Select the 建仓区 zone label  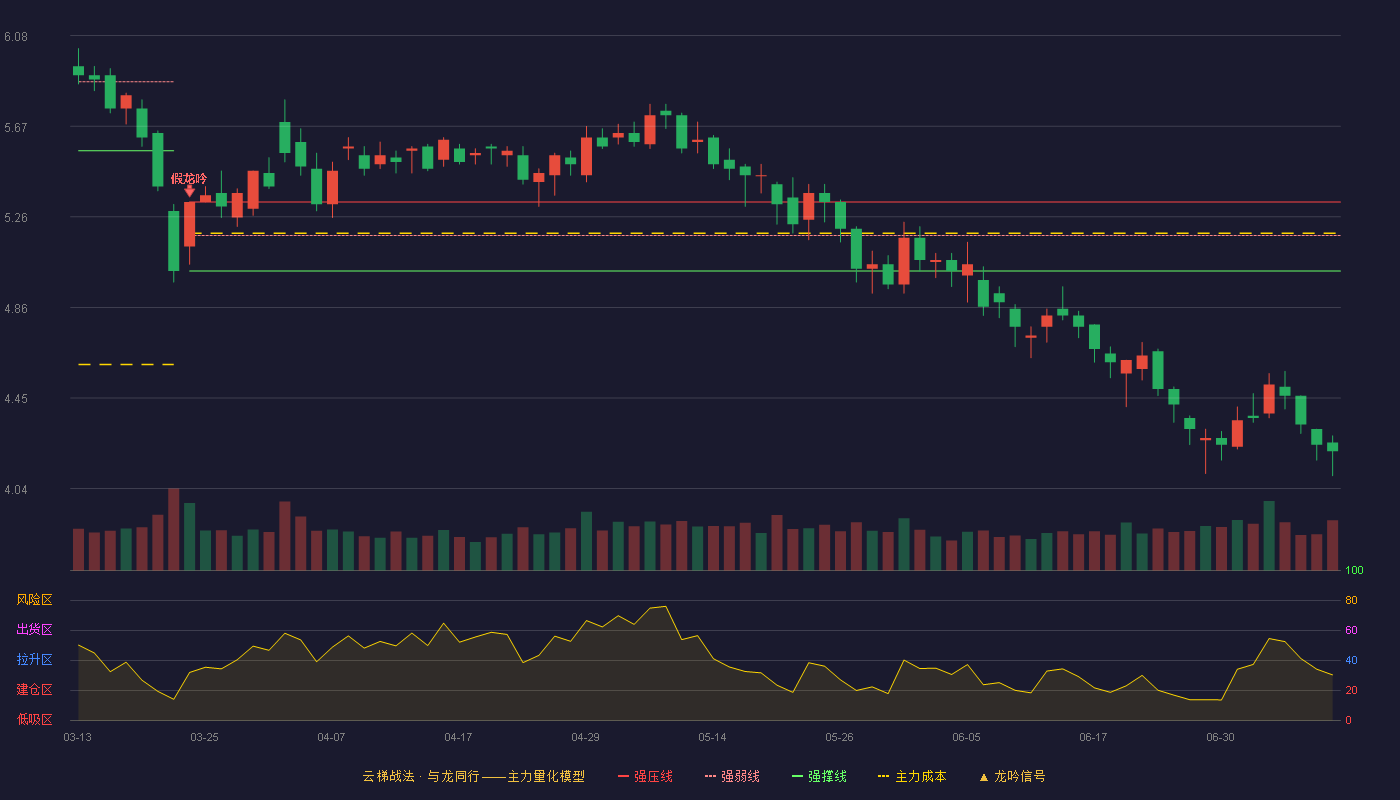click(x=34, y=690)
